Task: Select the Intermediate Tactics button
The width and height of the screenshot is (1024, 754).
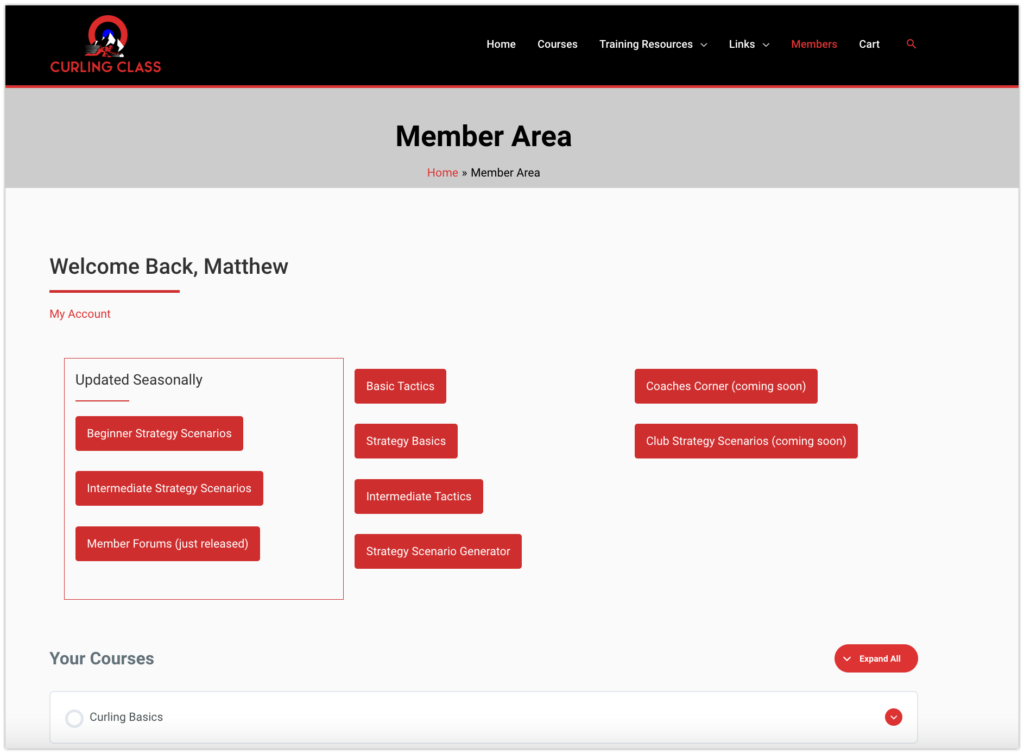Action: click(419, 497)
